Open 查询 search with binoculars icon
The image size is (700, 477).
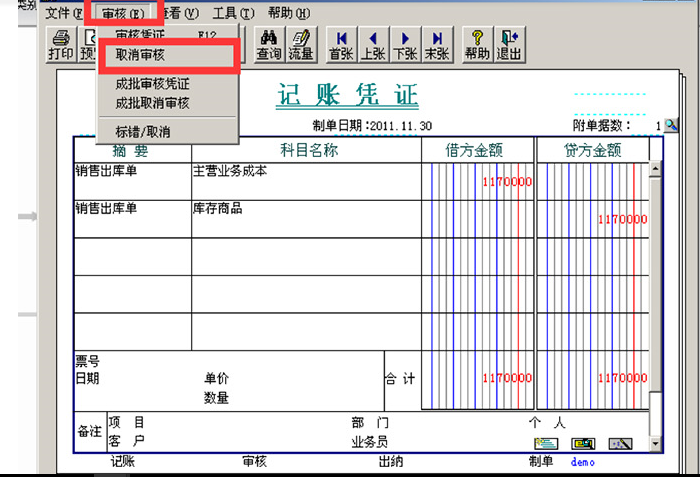[269, 45]
